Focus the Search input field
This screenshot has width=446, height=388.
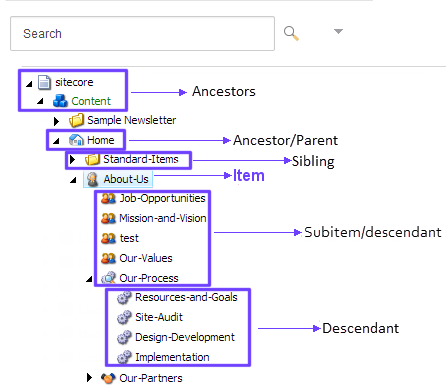coord(142,34)
